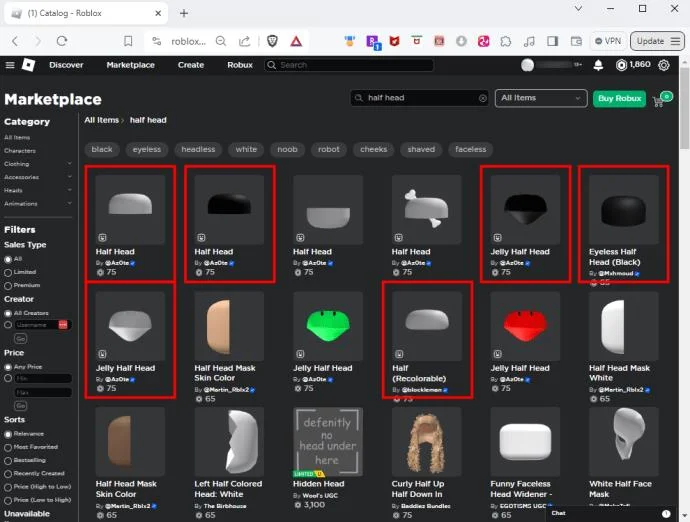Filter by the 'faceless' tag chip
The image size is (690, 522).
pyautogui.click(x=470, y=150)
